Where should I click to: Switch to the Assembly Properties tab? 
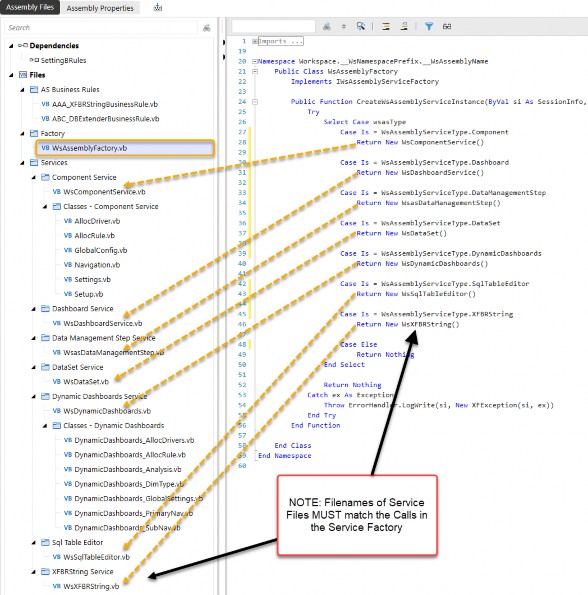coord(100,8)
